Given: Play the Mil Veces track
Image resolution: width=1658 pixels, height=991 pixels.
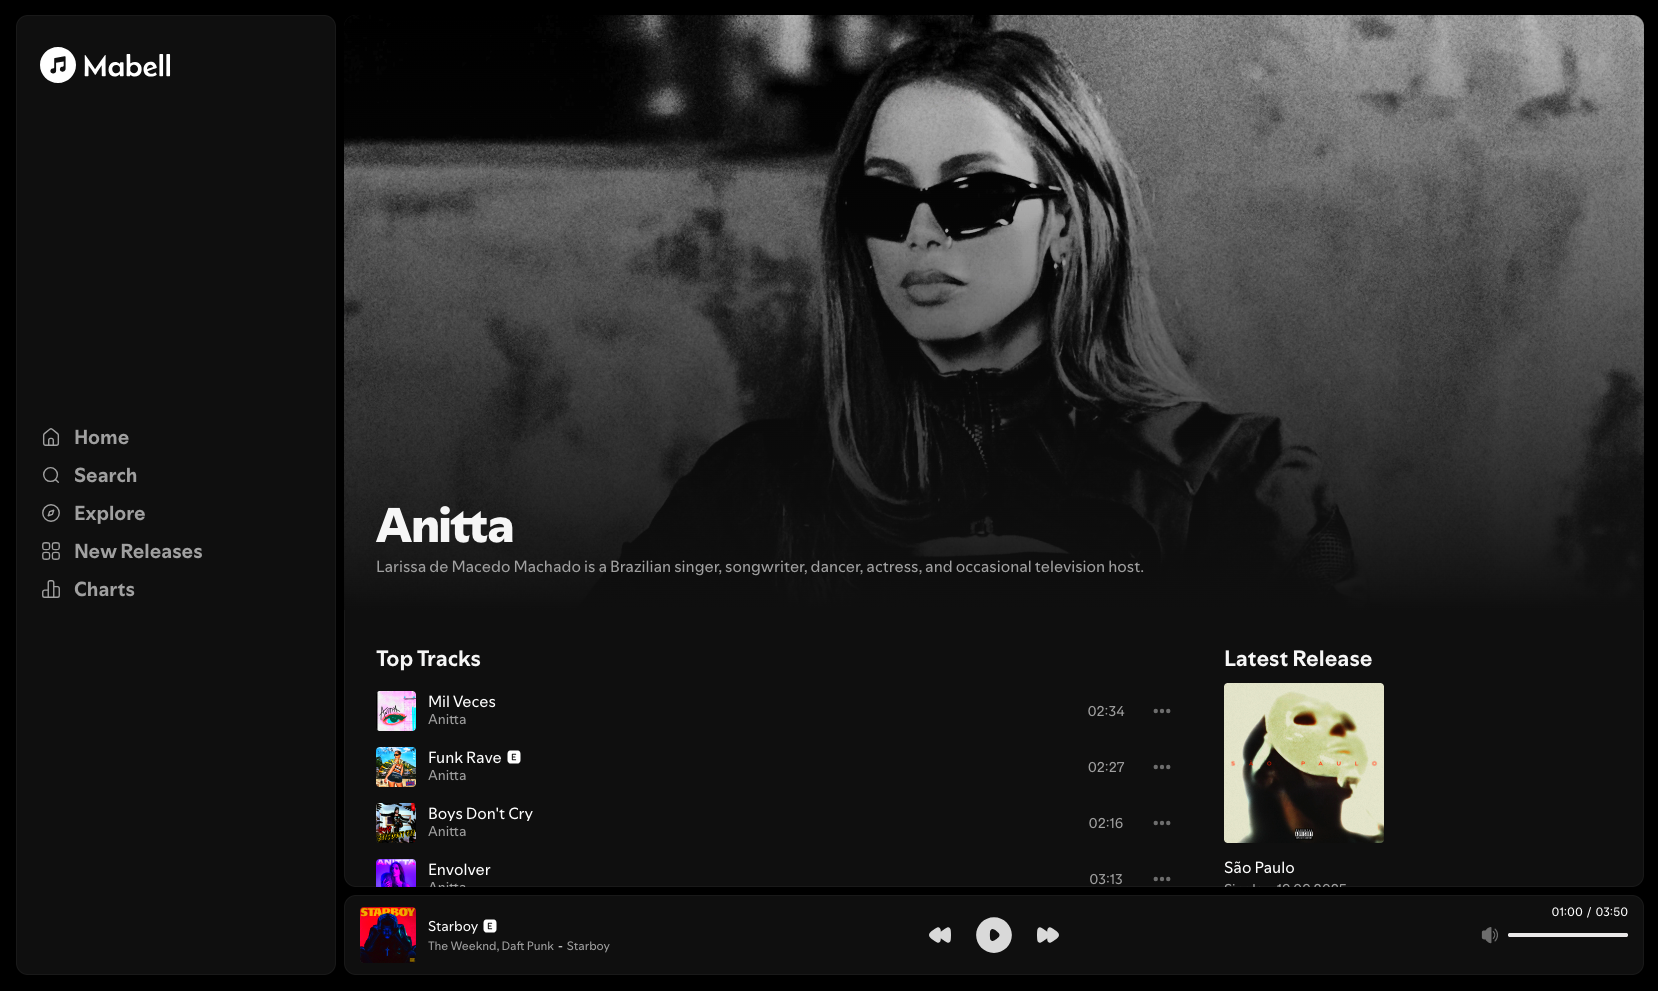Looking at the screenshot, I should 461,702.
